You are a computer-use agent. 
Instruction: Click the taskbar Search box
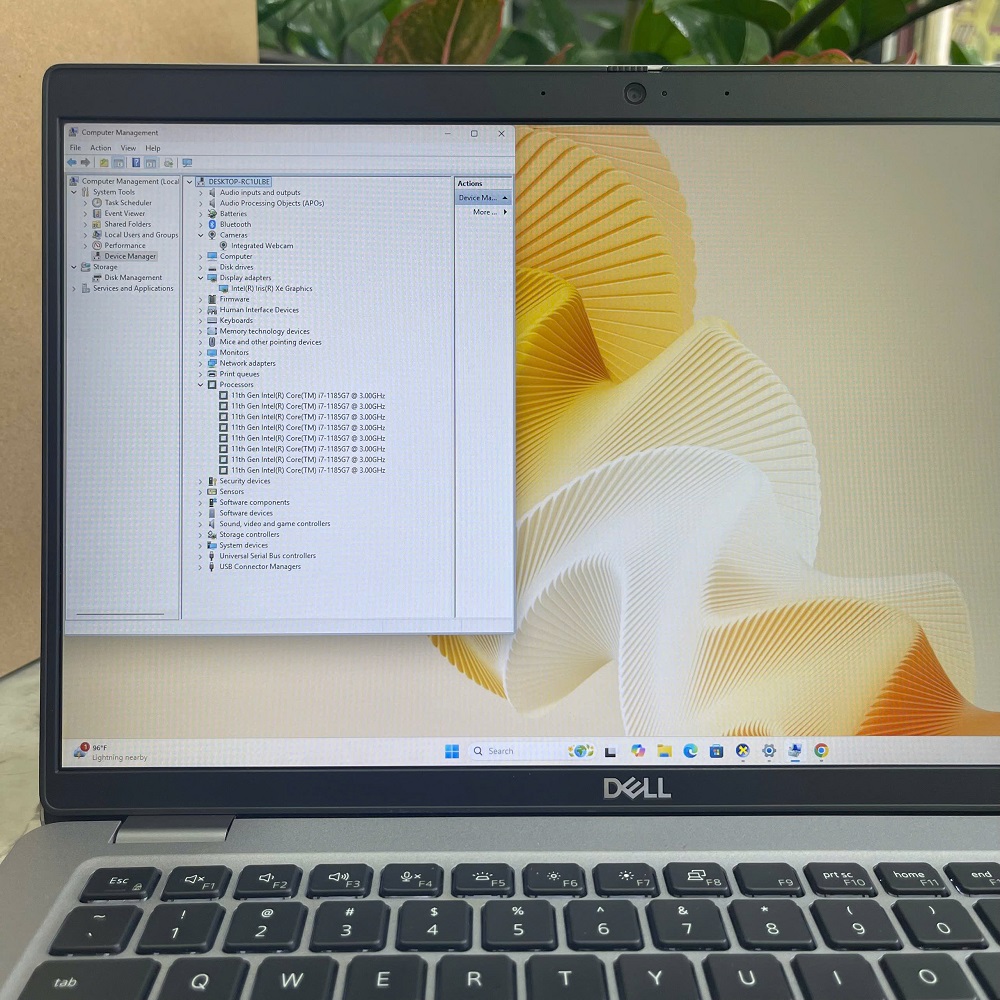510,751
